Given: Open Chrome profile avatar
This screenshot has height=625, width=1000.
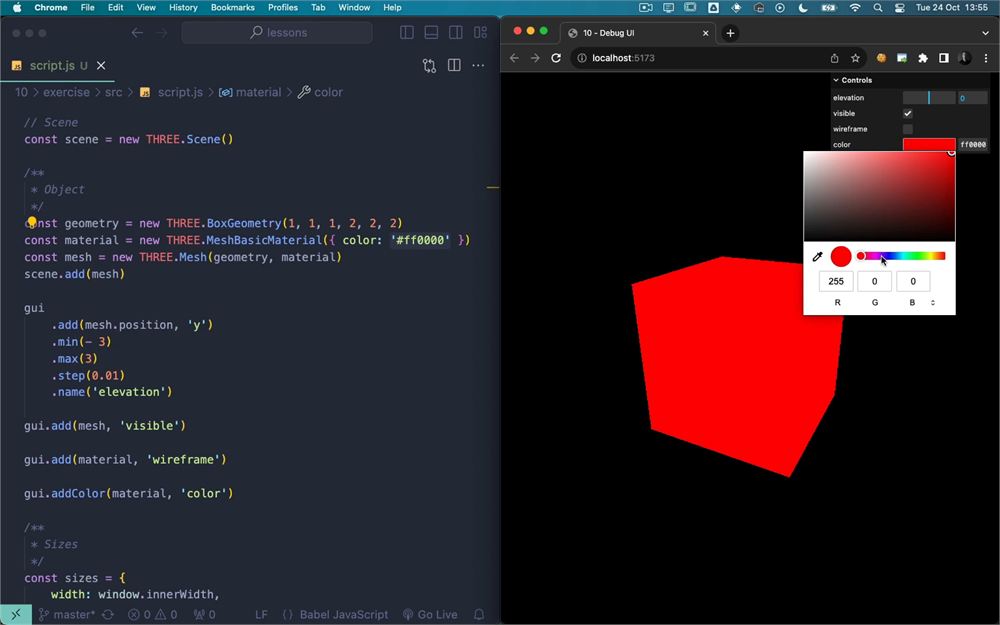Looking at the screenshot, I should (965, 58).
